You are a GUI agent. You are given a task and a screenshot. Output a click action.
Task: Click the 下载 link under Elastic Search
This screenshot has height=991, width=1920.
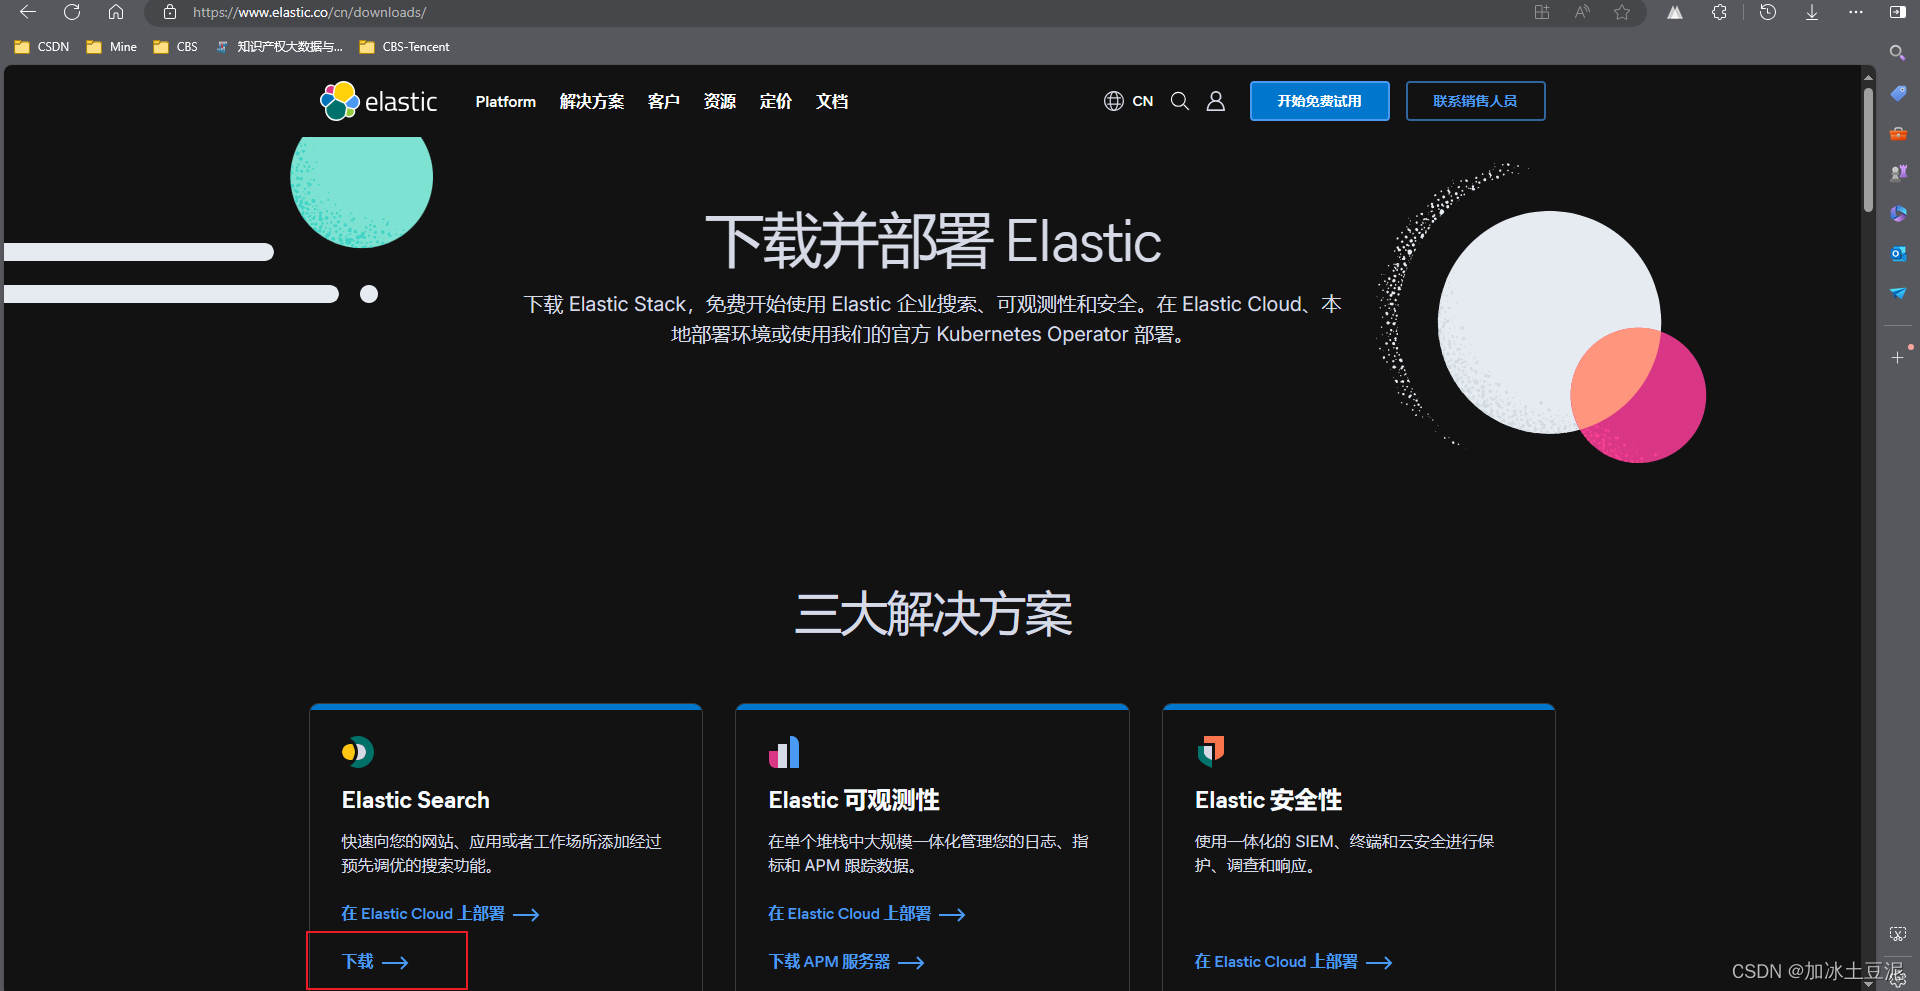pyautogui.click(x=375, y=962)
